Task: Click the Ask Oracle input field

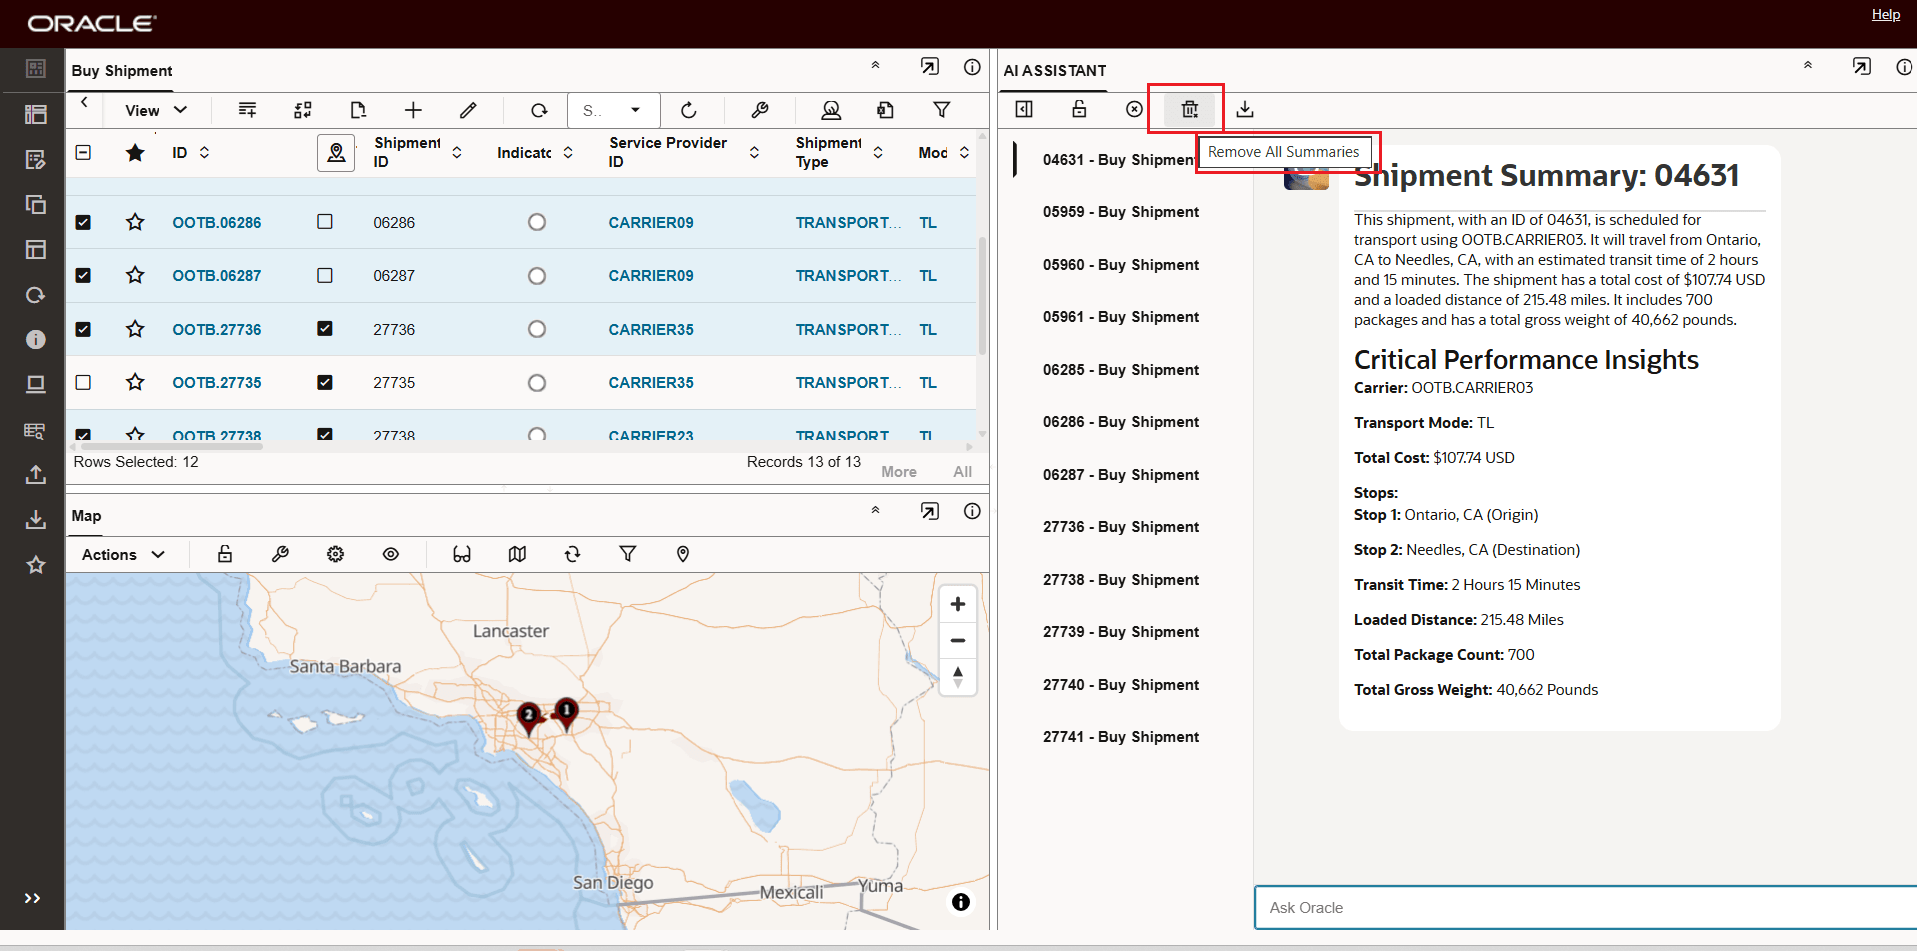Action: (1585, 908)
